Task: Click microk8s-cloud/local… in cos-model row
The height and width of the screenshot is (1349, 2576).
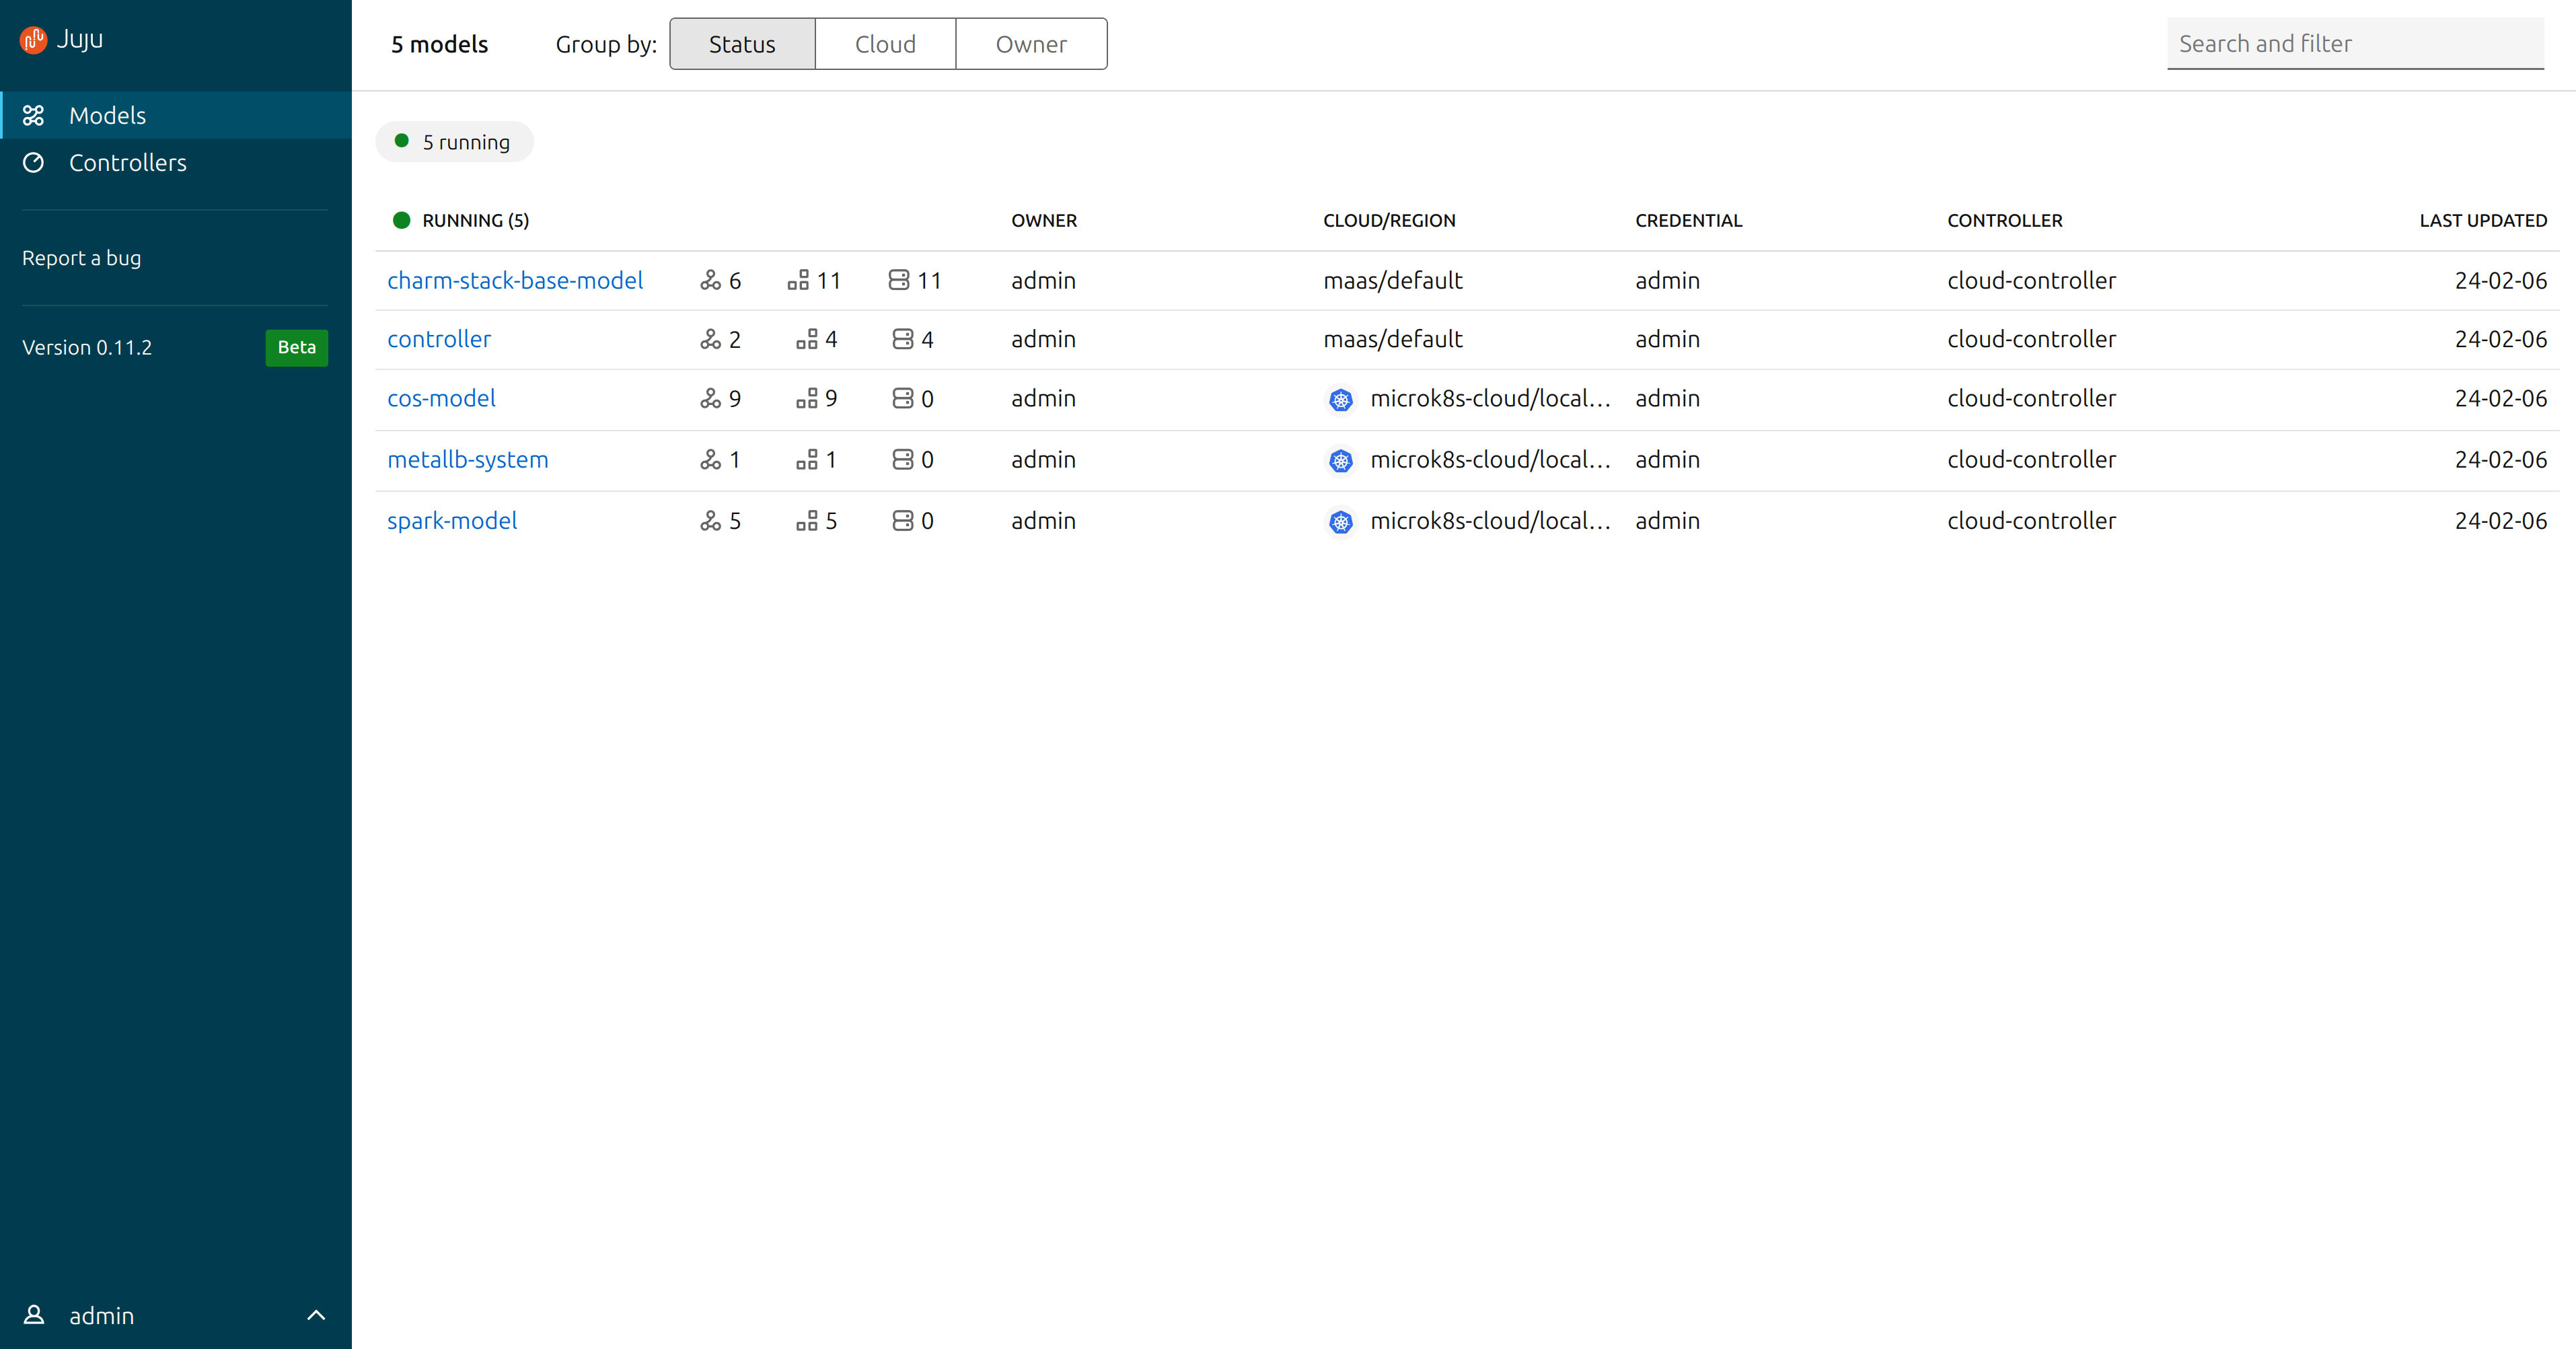Action: click(x=1490, y=398)
